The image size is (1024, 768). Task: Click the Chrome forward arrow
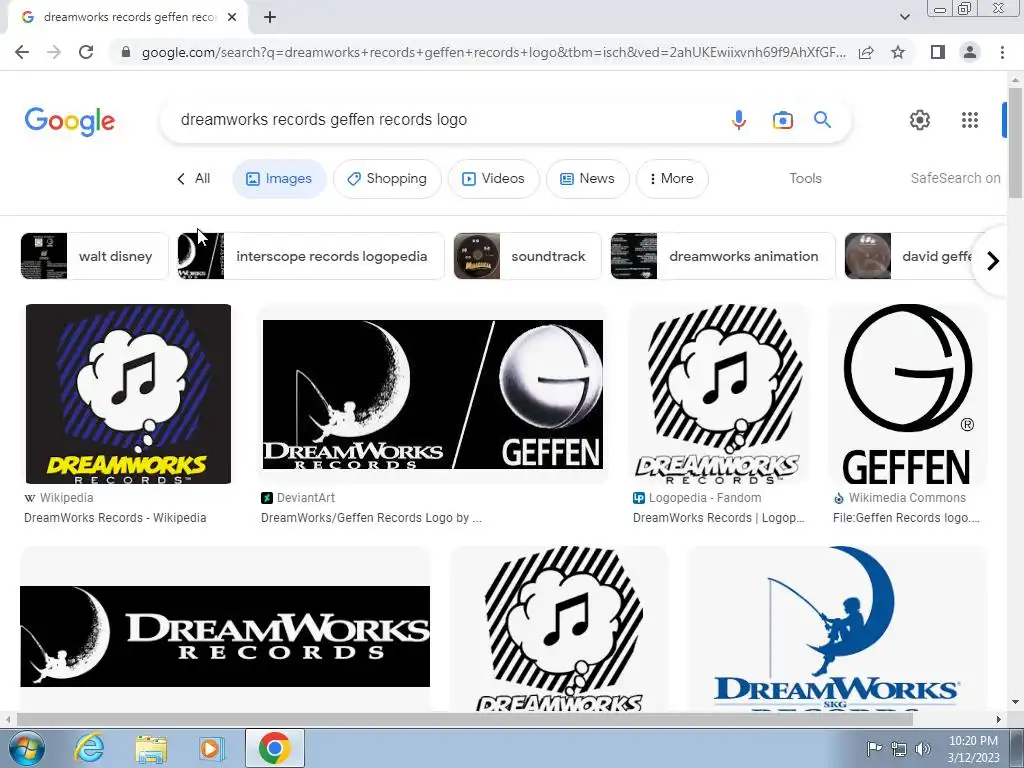coord(54,52)
